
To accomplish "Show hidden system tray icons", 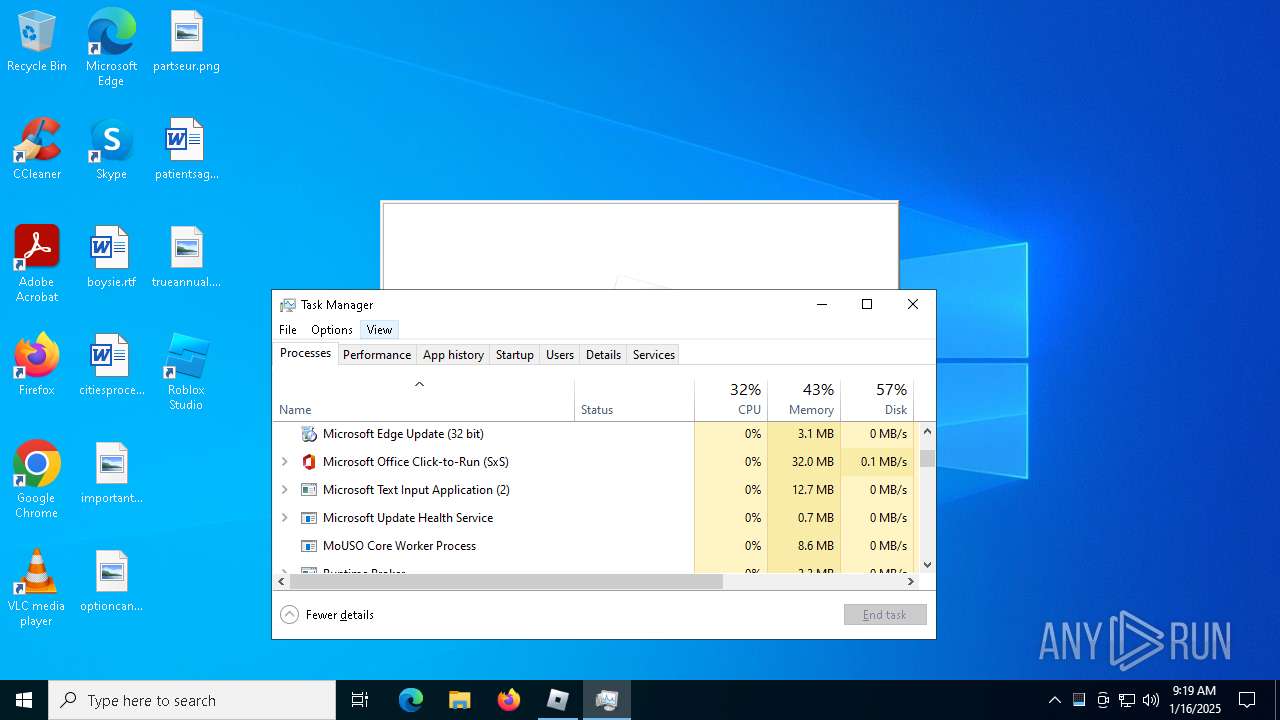I will (x=1054, y=700).
